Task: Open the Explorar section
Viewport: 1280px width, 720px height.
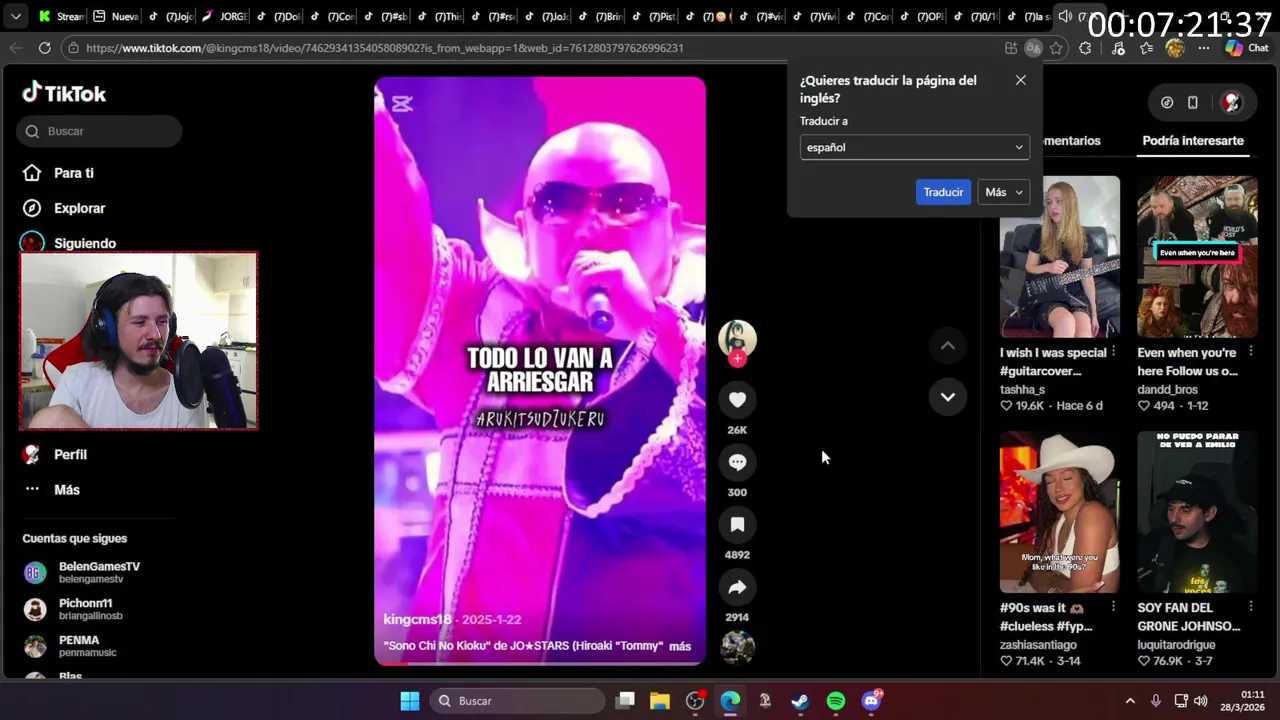Action: 65,208
